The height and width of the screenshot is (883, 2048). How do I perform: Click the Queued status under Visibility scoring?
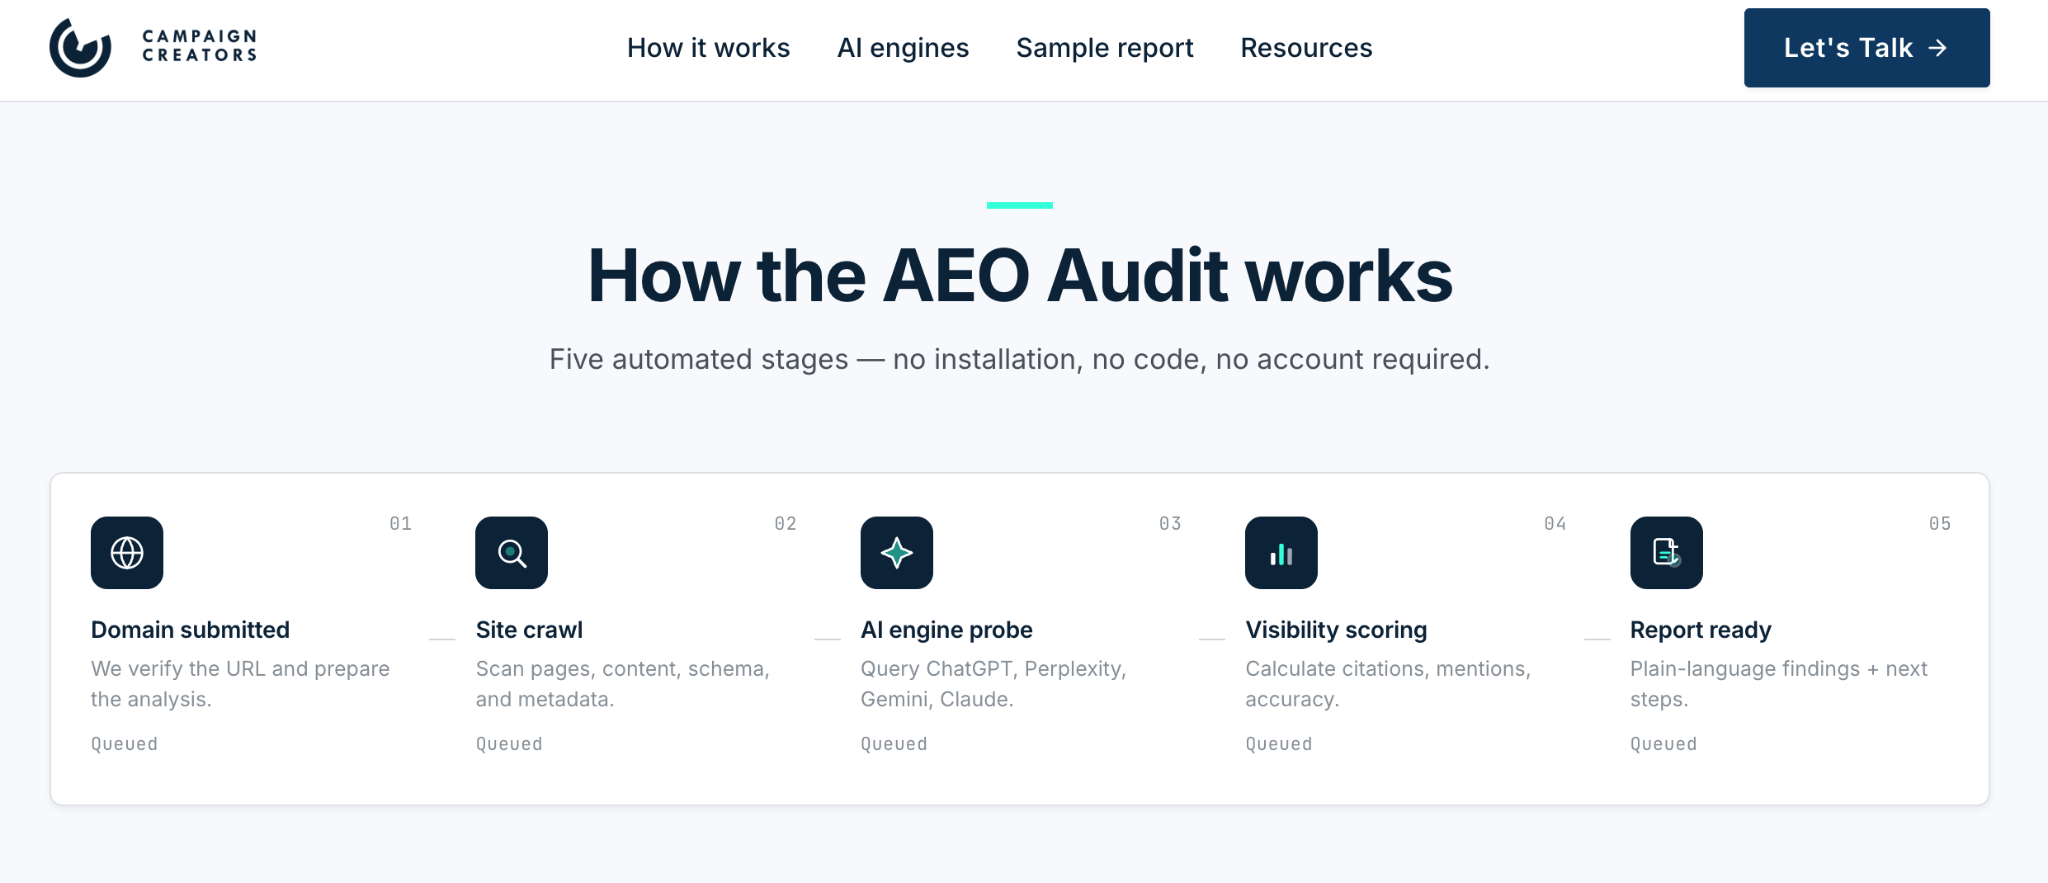(x=1278, y=744)
